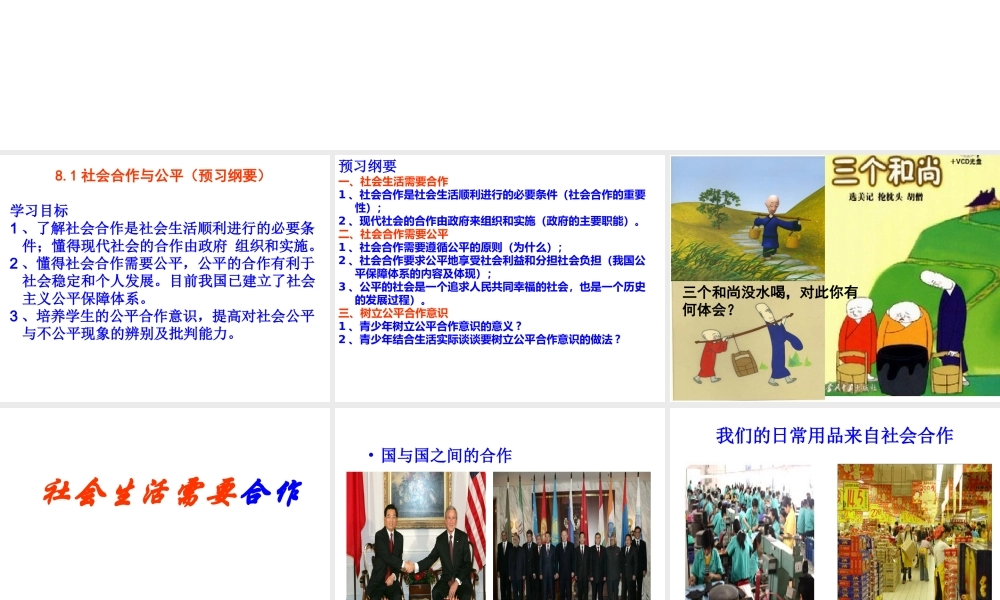Click outline line 现代社会的合作由政府来组织和实施
1000x600 pixels.
point(489,221)
